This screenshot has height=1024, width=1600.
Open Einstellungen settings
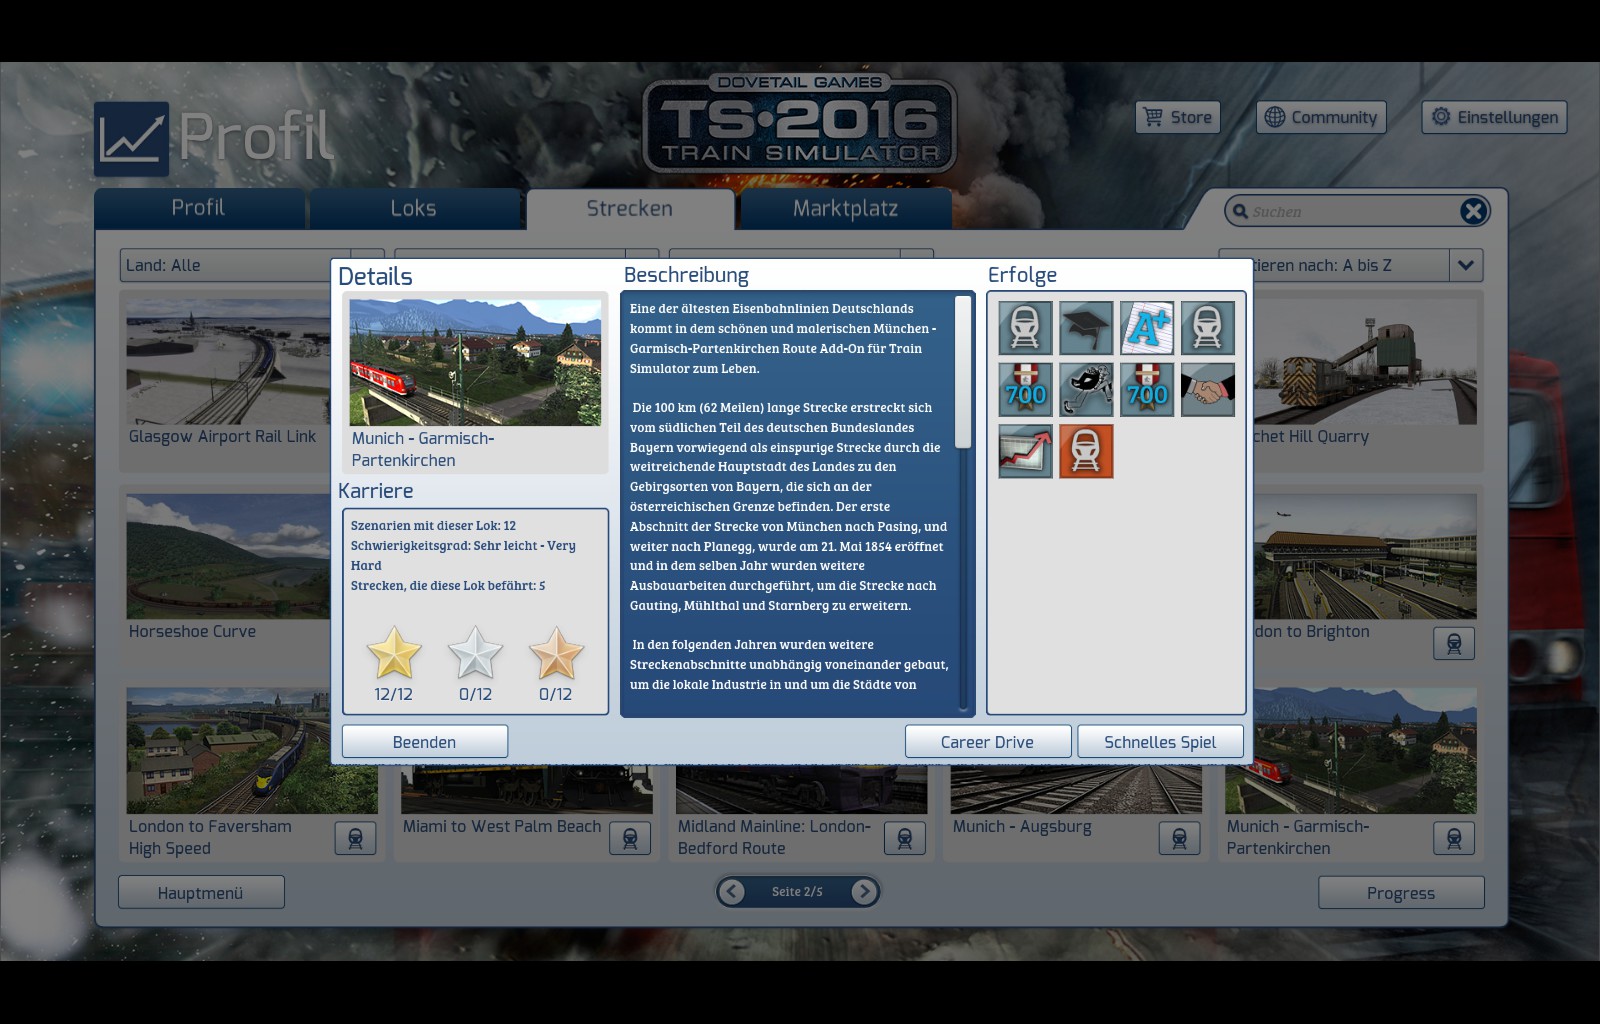[1494, 117]
